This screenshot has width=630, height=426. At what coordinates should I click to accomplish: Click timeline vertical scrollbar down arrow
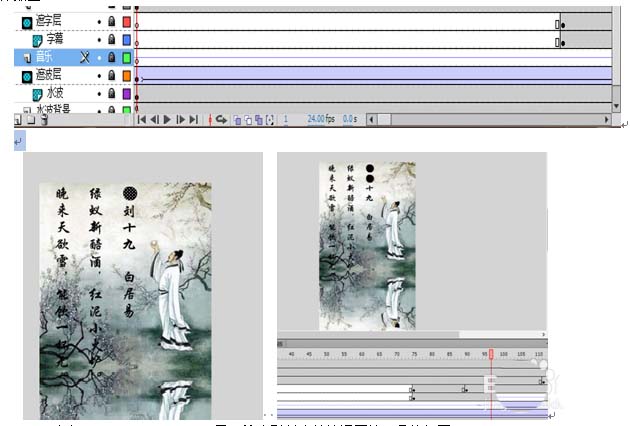pos(616,106)
